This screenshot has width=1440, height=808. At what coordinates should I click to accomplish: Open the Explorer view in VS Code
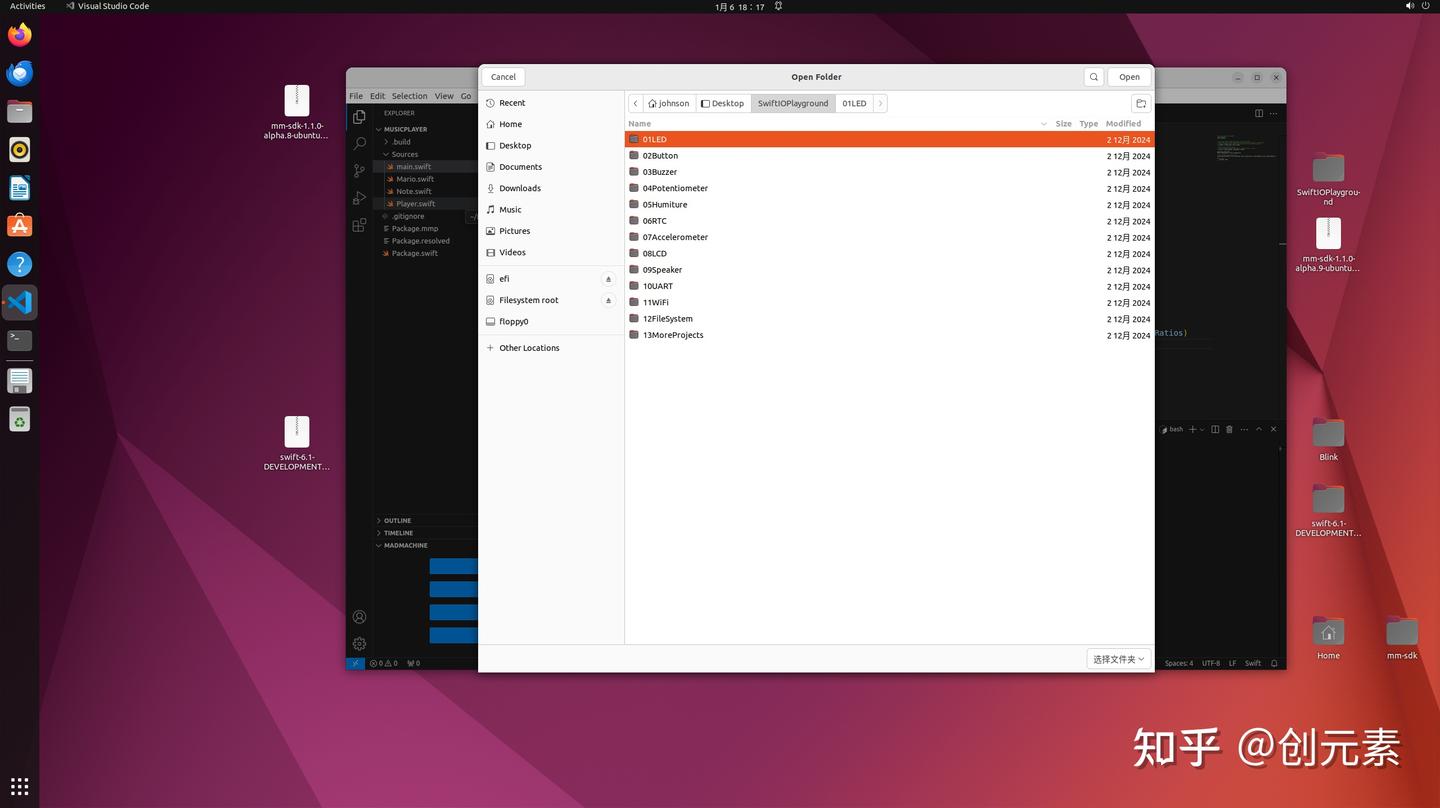360,117
